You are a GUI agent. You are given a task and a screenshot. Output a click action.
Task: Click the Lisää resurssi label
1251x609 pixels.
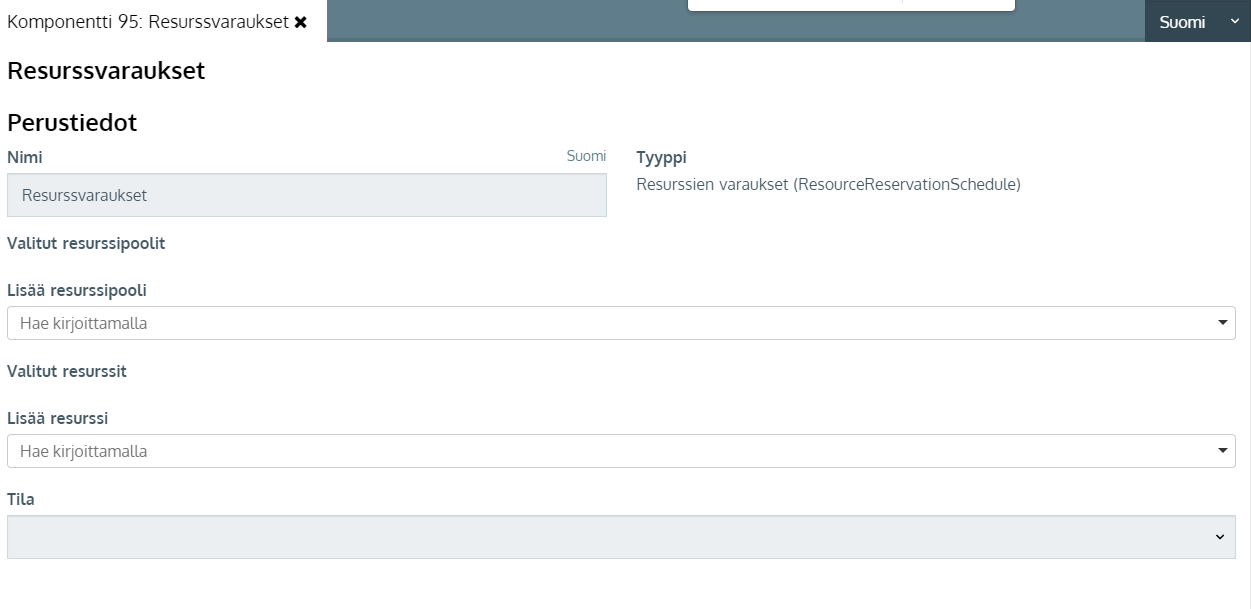click(58, 418)
